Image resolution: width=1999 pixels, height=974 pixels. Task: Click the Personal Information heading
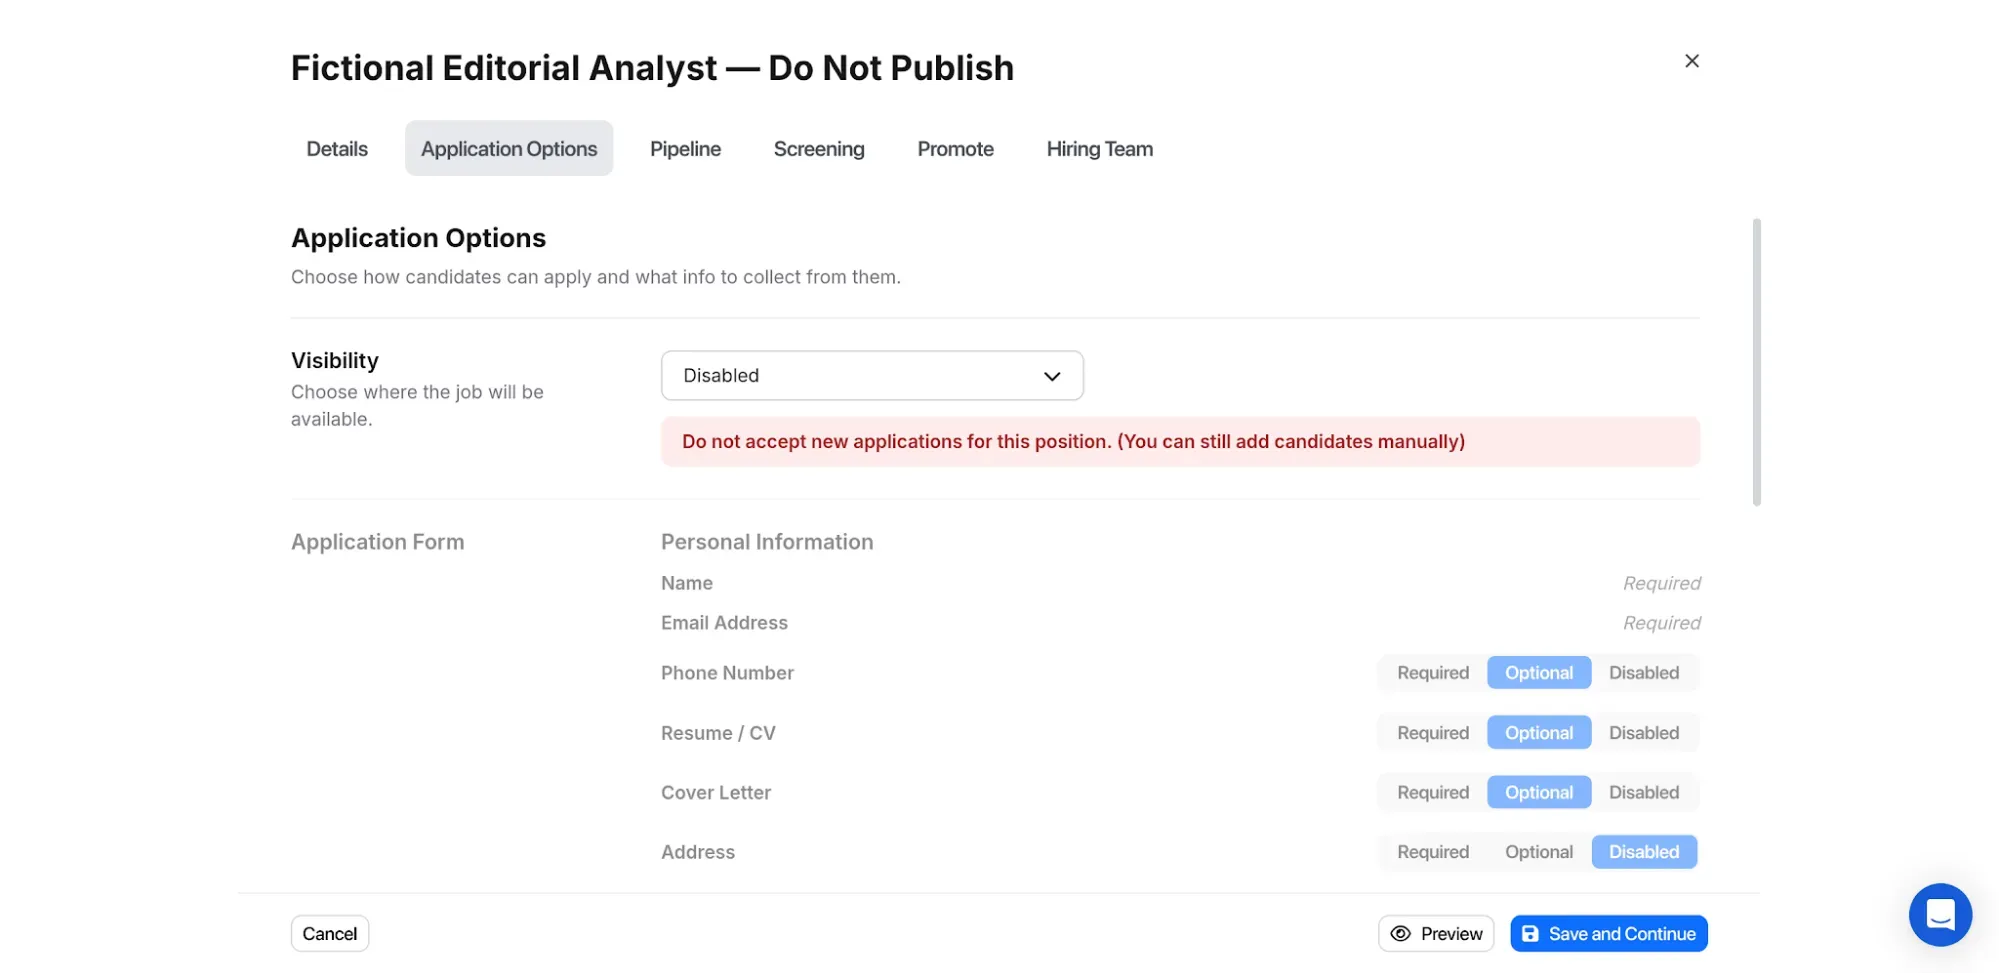click(x=766, y=542)
